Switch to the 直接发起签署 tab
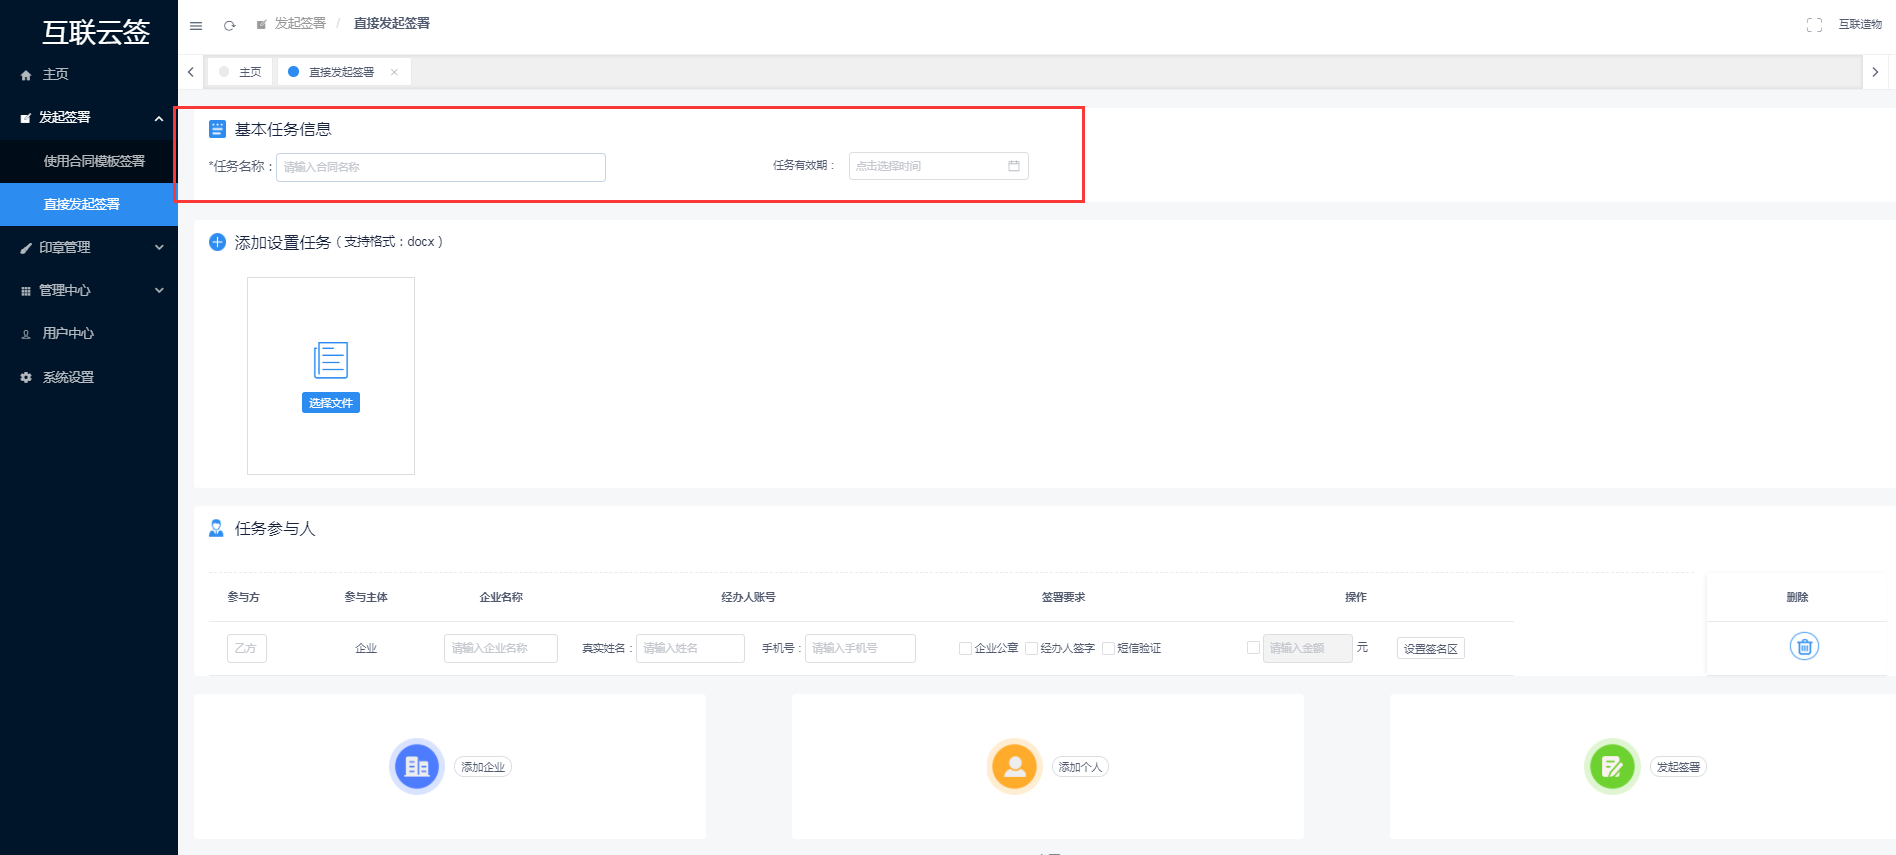 point(344,72)
